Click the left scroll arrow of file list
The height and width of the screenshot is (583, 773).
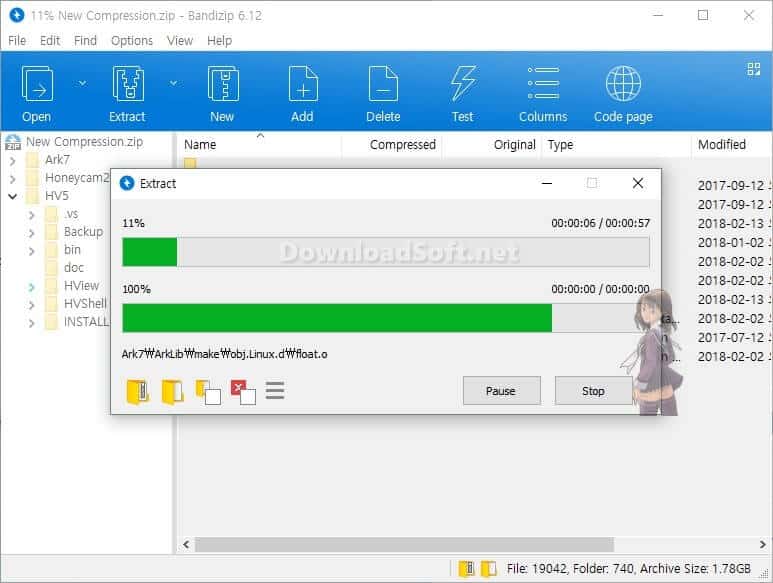tap(186, 545)
